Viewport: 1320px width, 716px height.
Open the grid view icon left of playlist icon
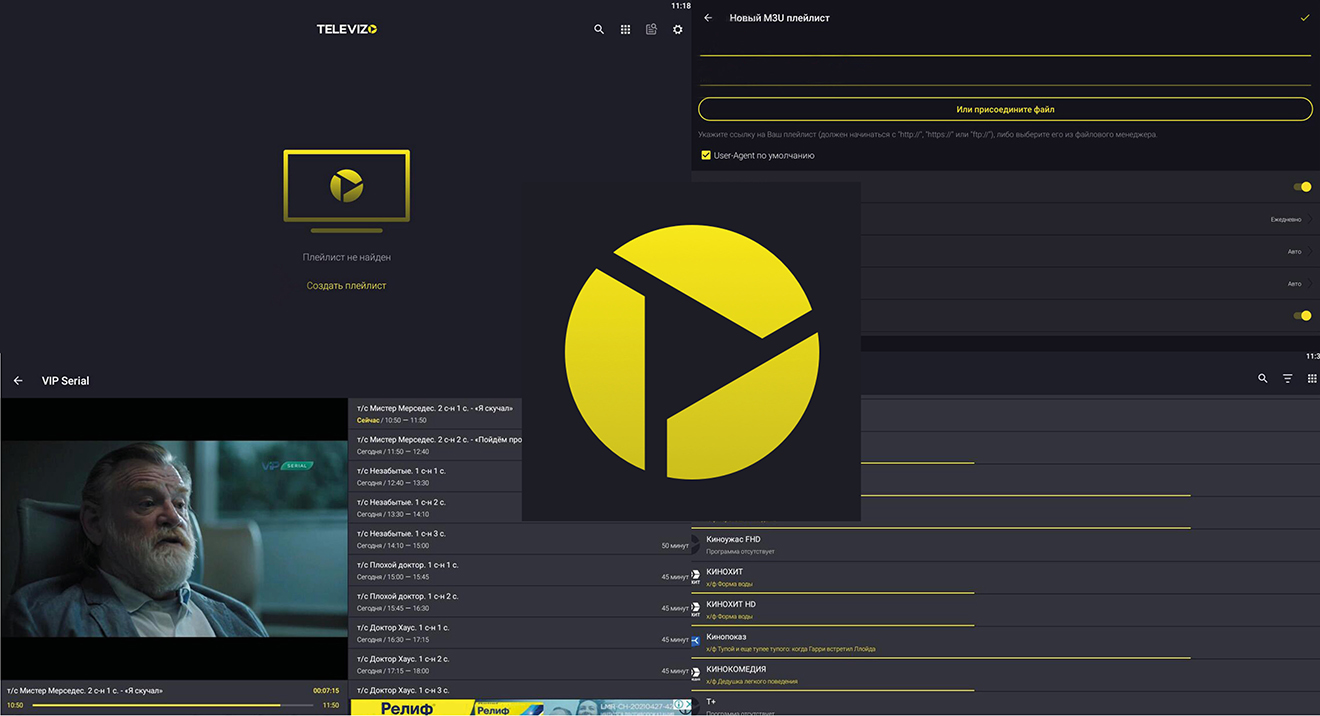(x=625, y=30)
